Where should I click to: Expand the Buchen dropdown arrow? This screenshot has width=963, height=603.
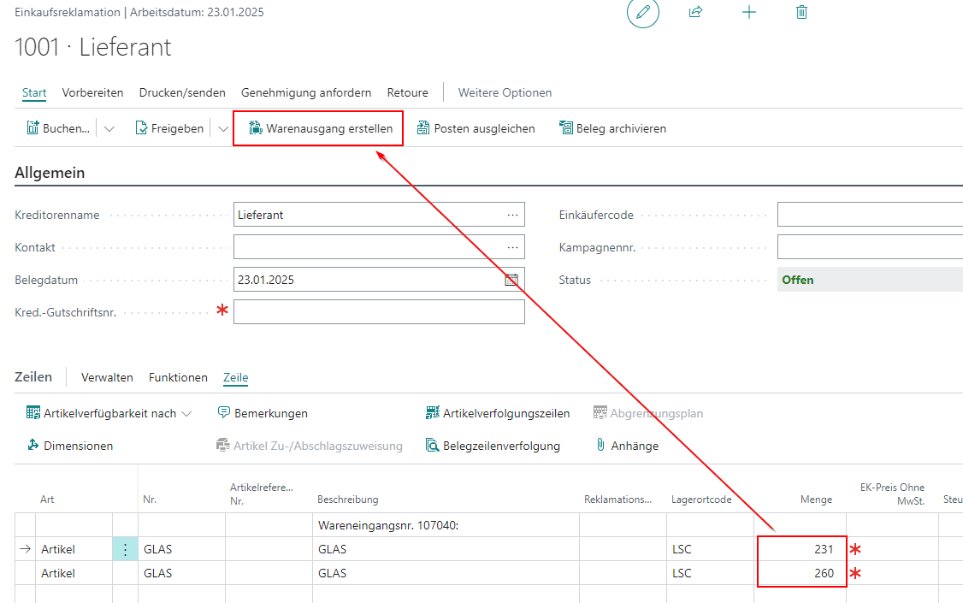pyautogui.click(x=109, y=128)
